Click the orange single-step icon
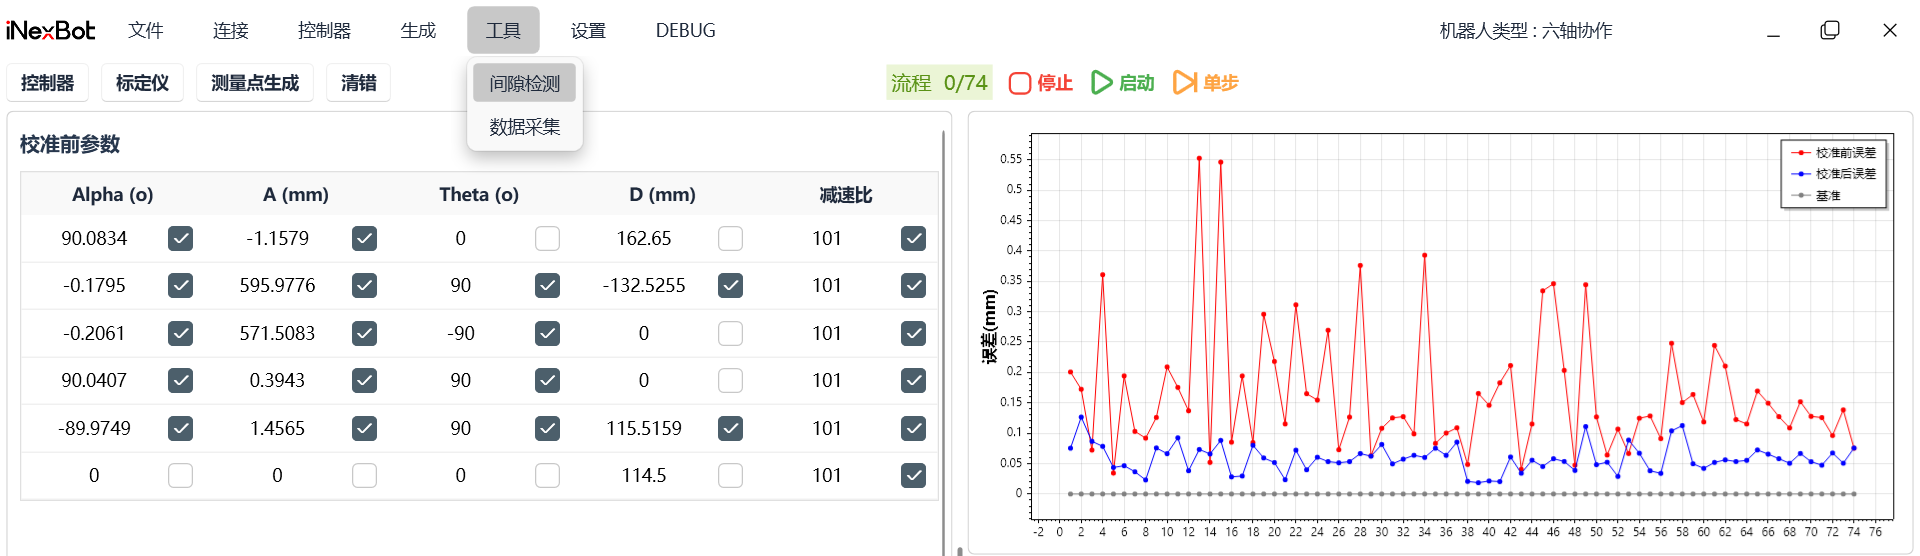This screenshot has height=556, width=1920. coord(1185,83)
